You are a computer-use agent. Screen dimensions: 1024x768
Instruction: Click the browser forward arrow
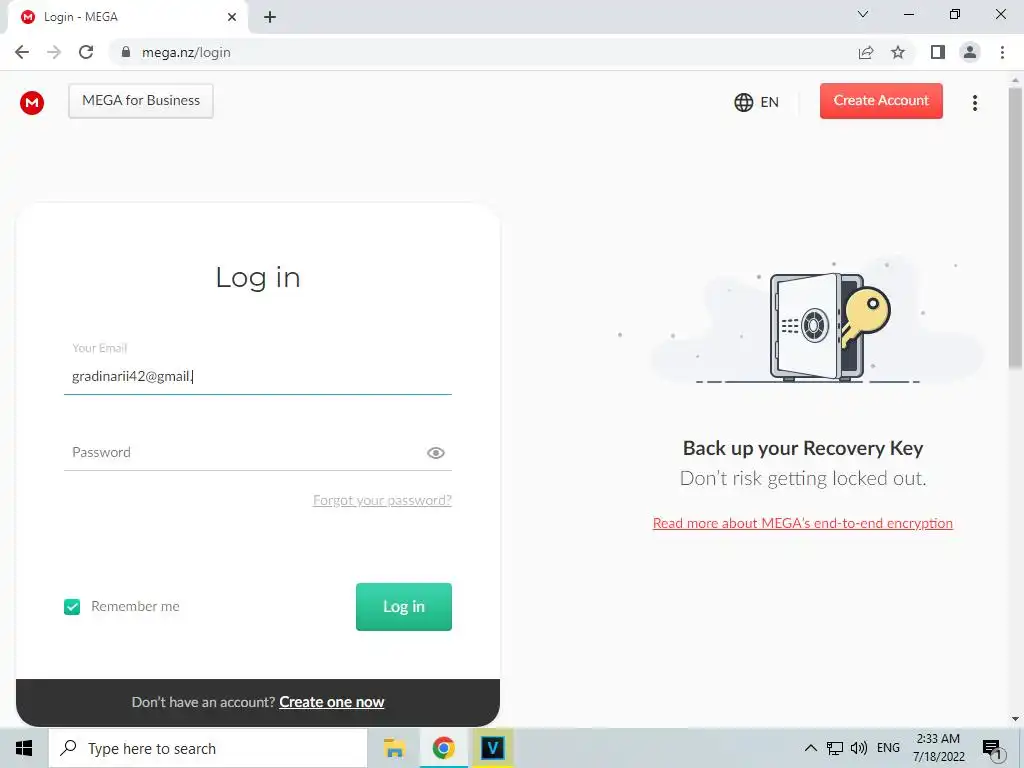click(54, 52)
